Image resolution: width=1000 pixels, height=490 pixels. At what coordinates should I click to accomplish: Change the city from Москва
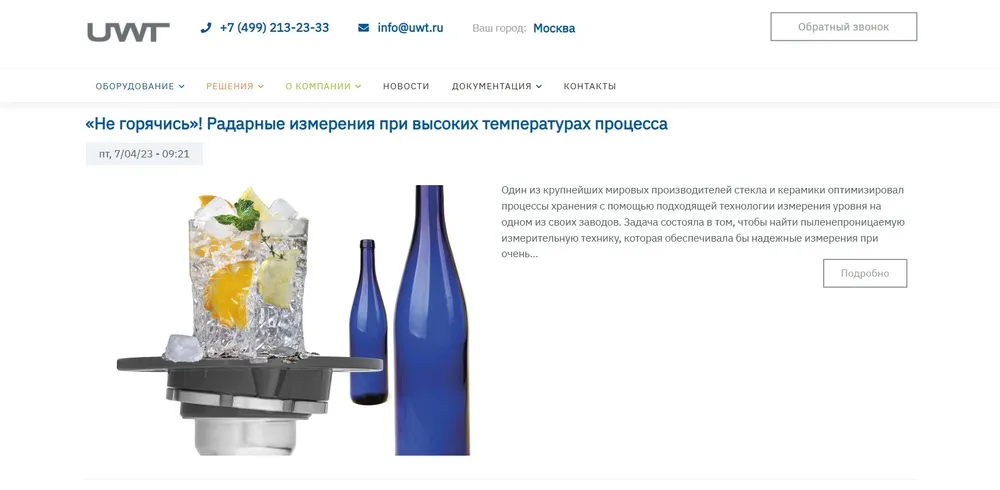click(x=554, y=28)
